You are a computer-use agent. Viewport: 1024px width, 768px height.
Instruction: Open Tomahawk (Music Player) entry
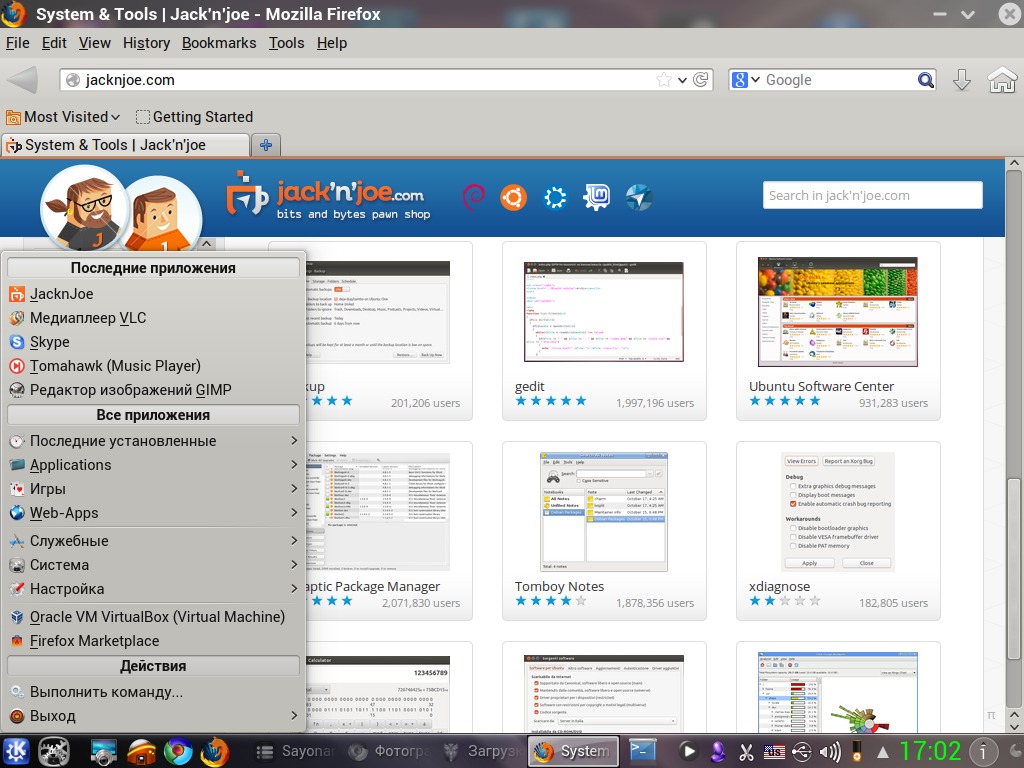click(153, 366)
